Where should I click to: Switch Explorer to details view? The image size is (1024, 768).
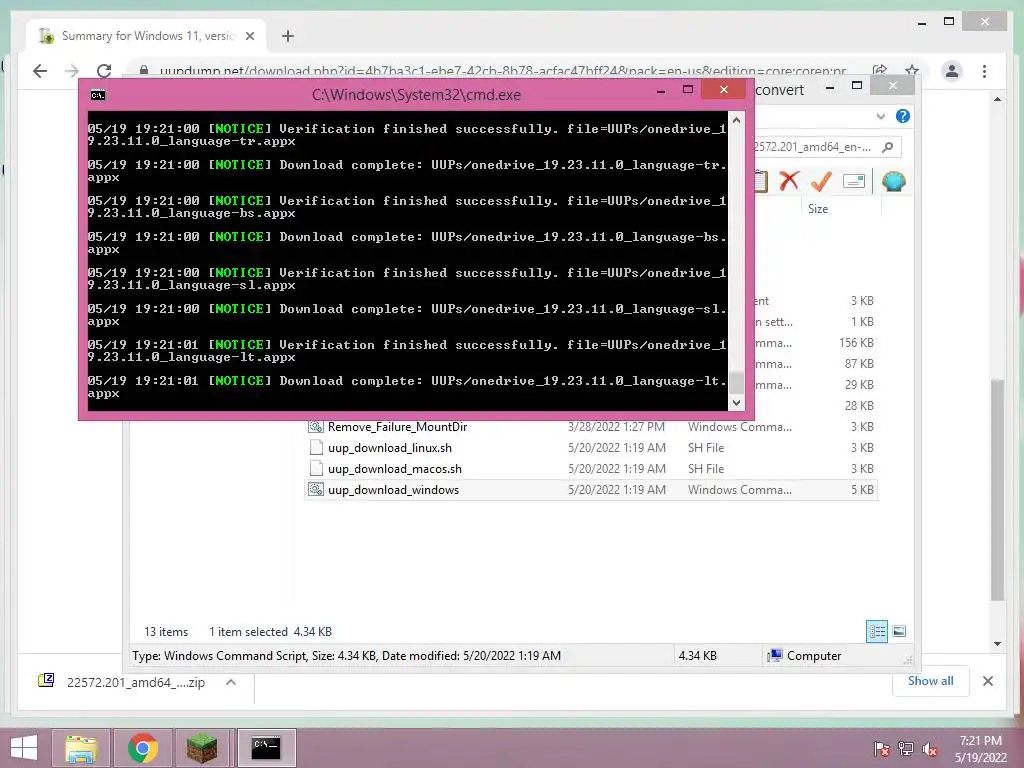[x=877, y=631]
